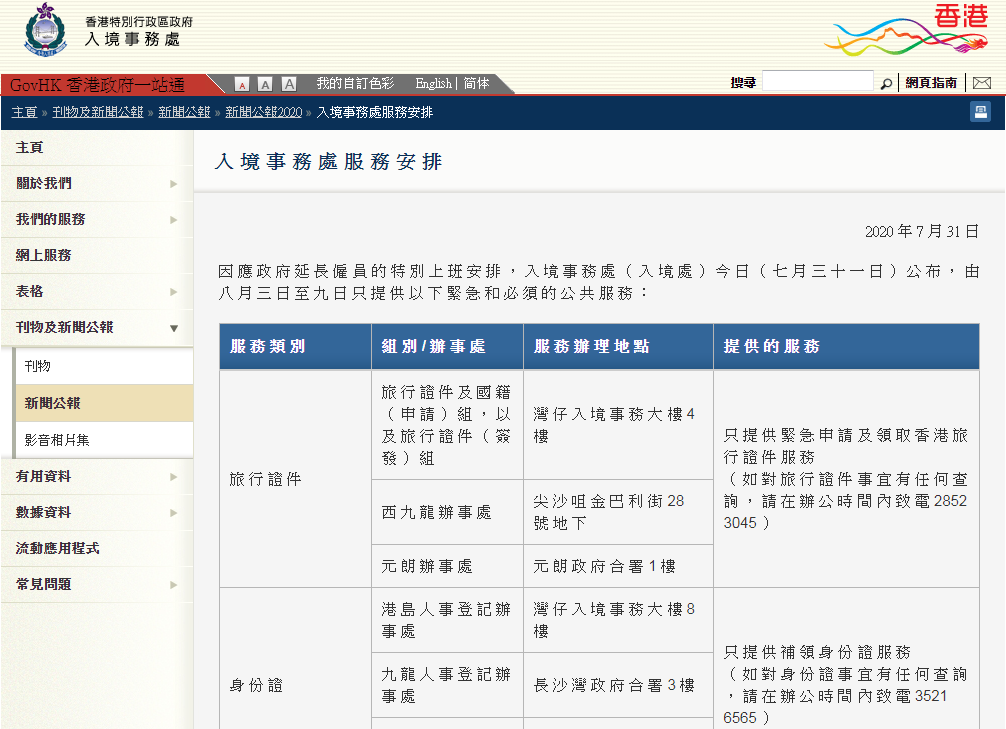This screenshot has height=729, width=1006.
Task: Select the smallest text size icon
Action: pos(242,84)
